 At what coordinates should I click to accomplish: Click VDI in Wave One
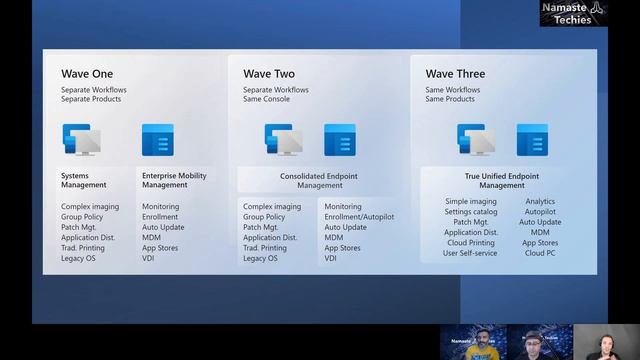(x=148, y=258)
